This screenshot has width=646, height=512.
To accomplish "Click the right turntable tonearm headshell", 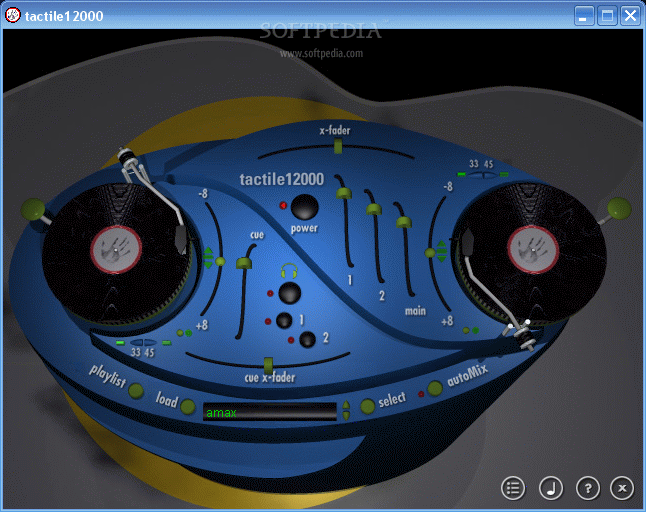I will (x=468, y=243).
